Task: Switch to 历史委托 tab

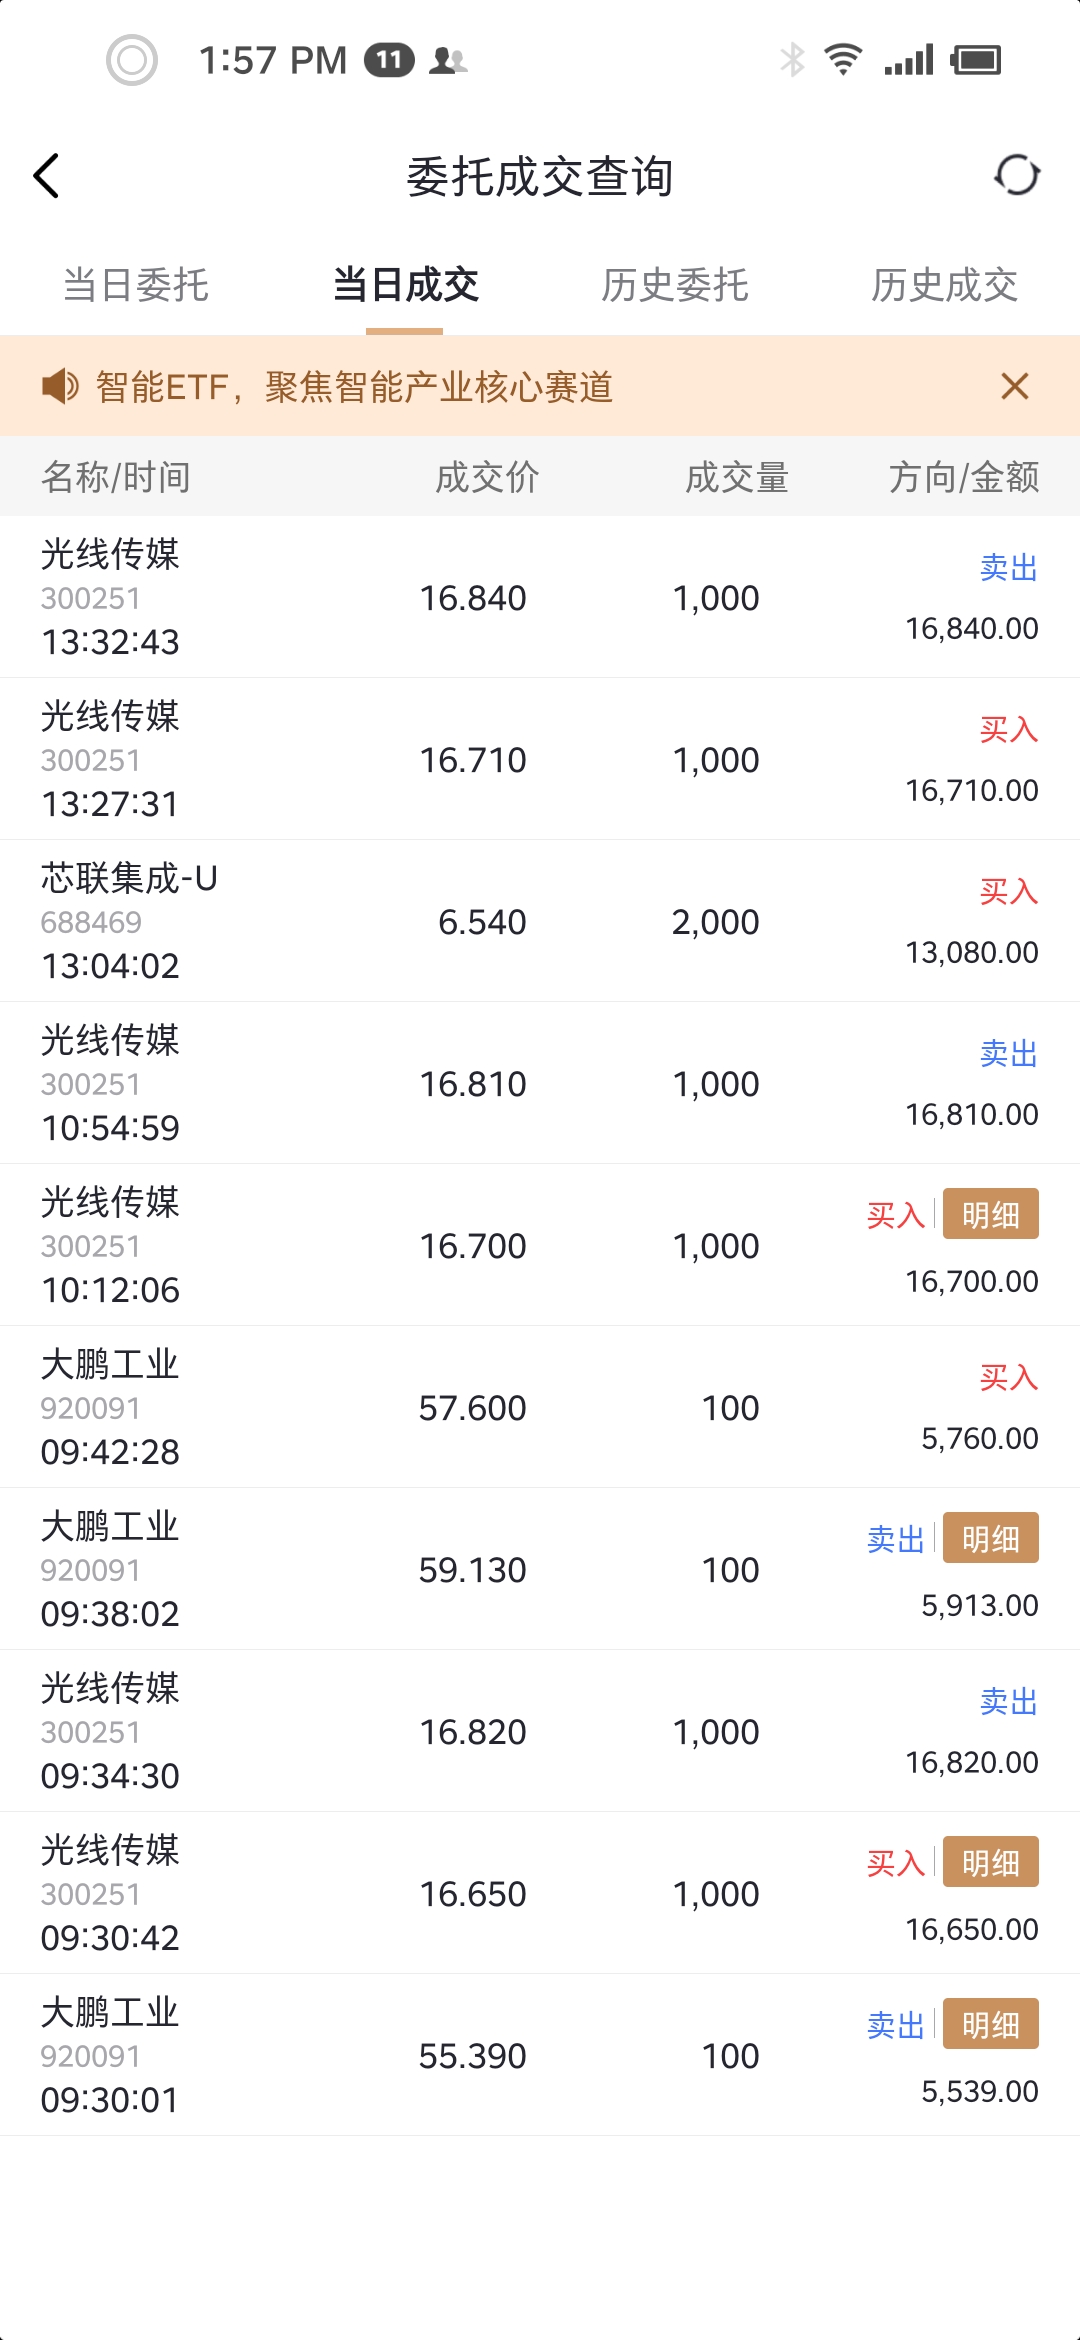Action: point(675,285)
